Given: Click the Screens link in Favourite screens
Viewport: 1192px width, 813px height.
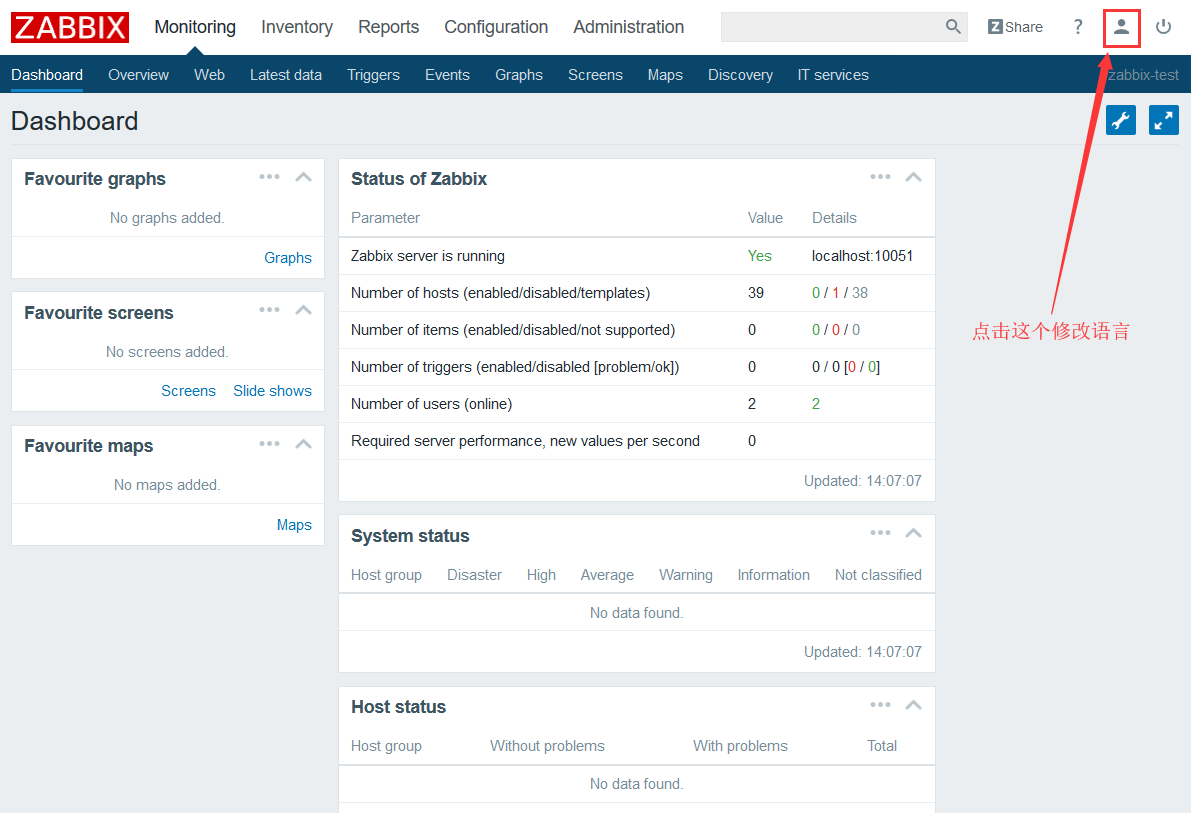Looking at the screenshot, I should [189, 391].
